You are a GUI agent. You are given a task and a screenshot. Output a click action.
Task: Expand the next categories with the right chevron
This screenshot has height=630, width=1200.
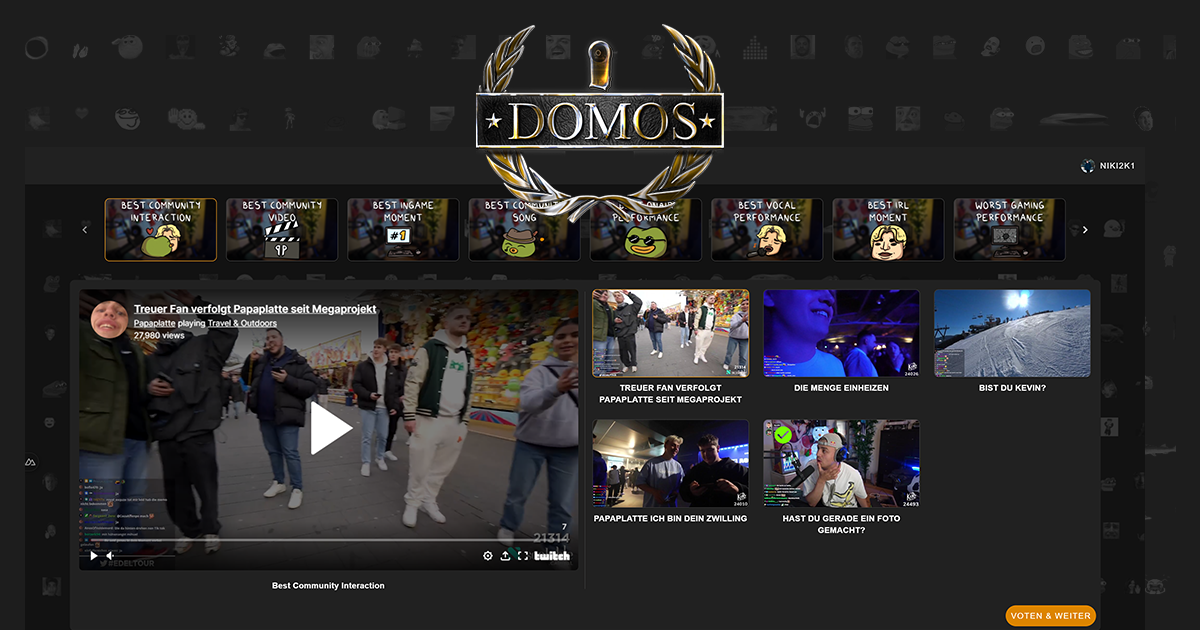[1085, 229]
